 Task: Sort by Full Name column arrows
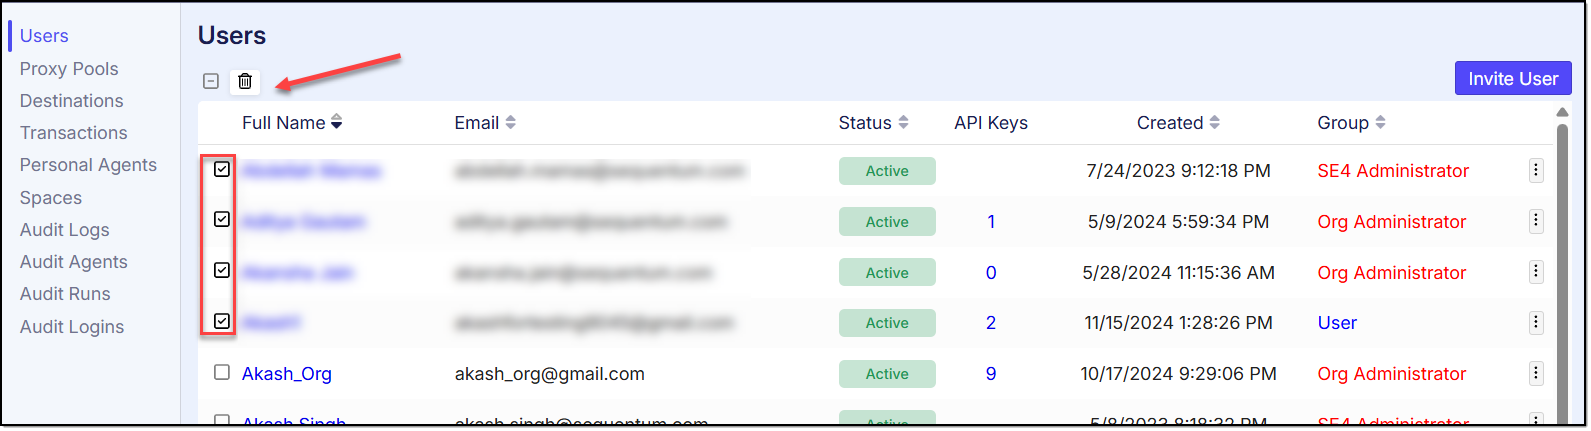click(337, 123)
